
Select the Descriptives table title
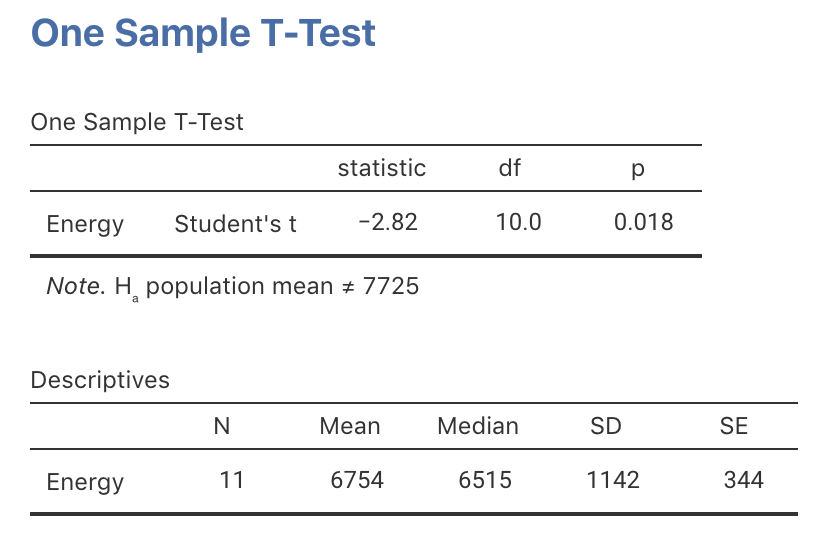point(100,380)
